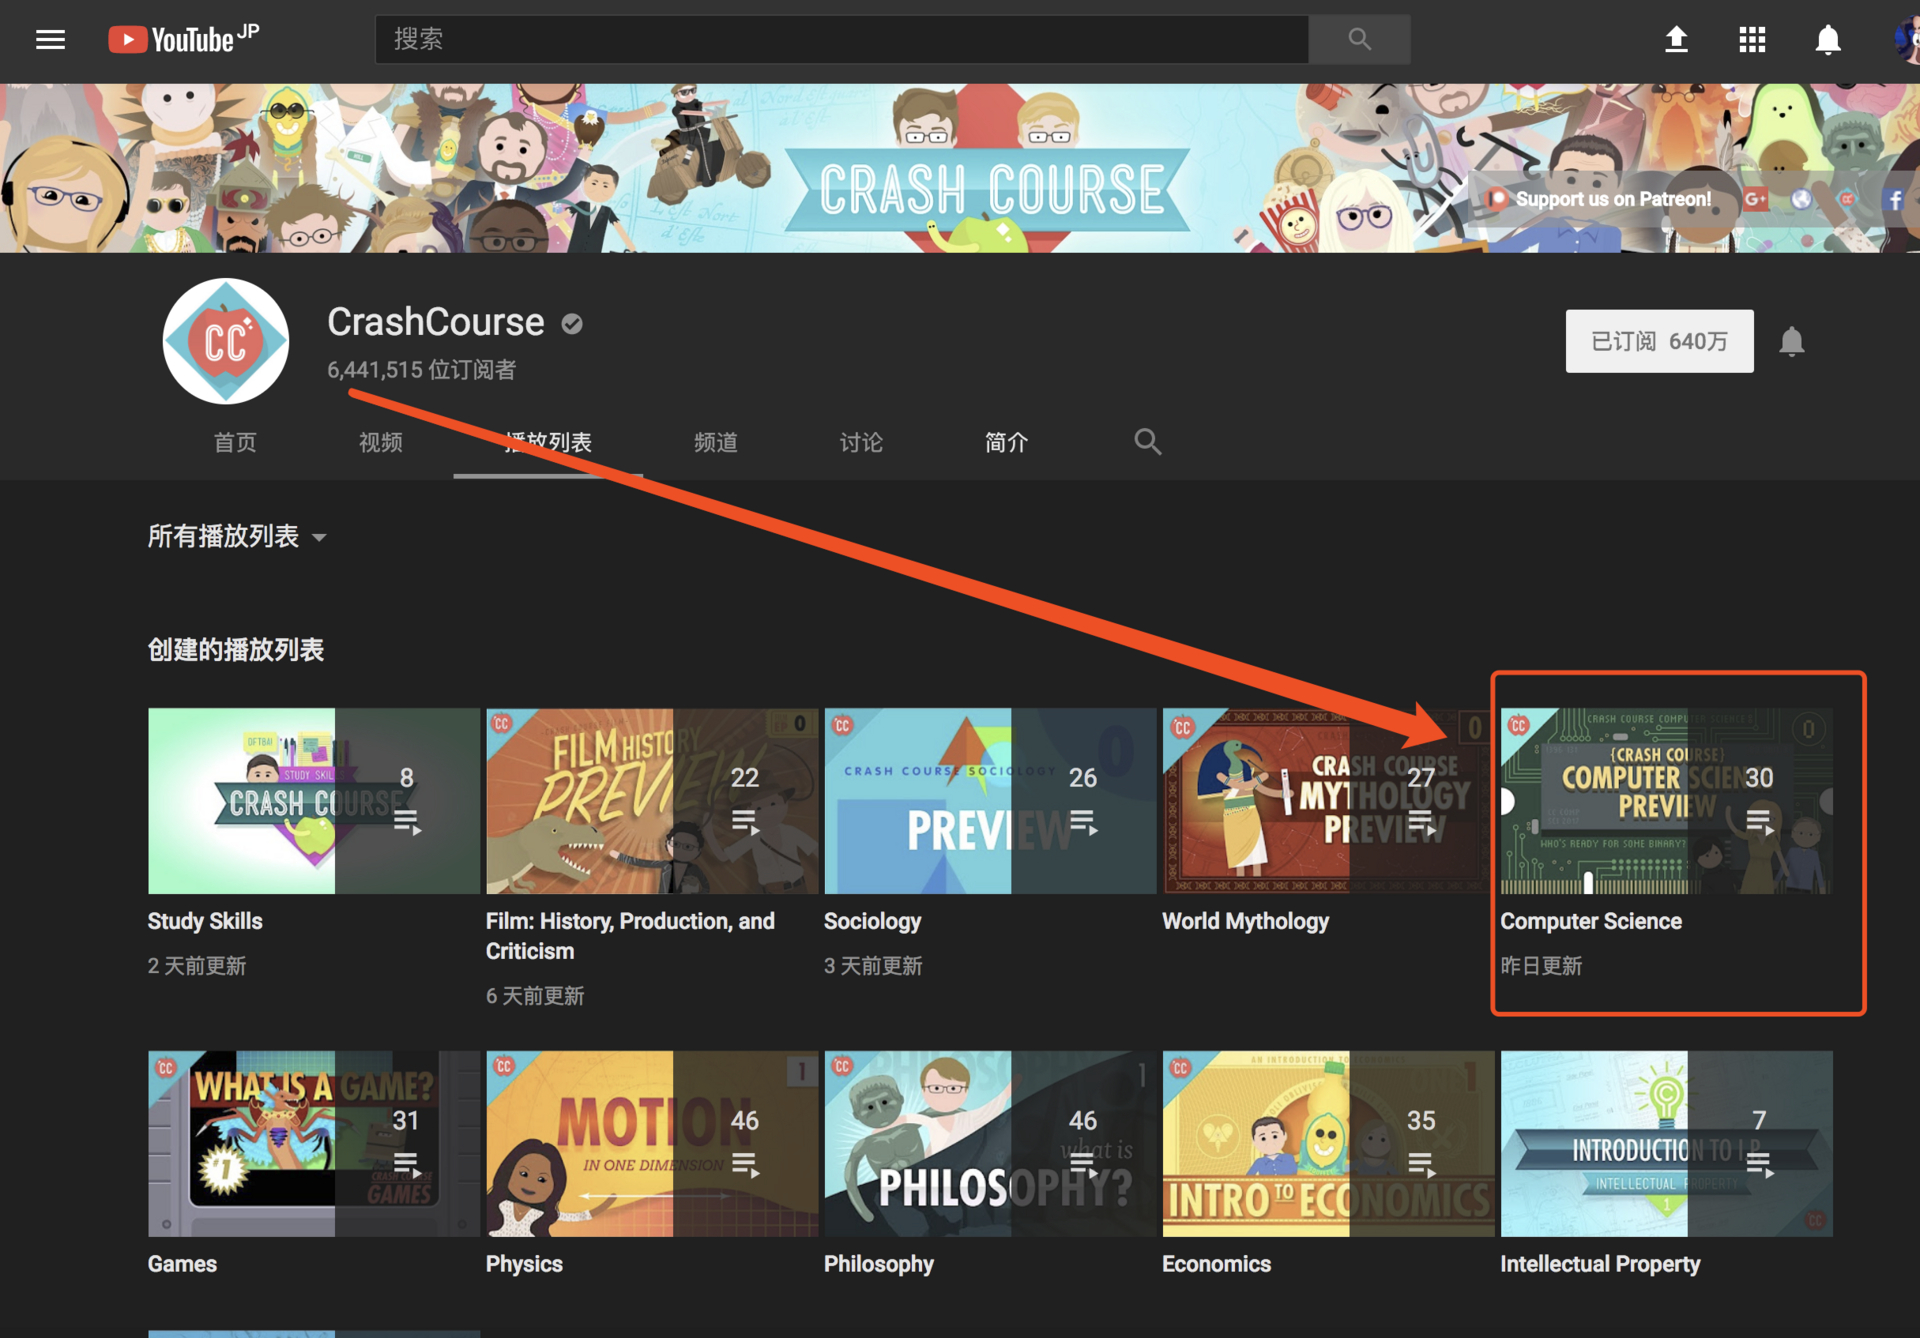Click the 6,441,515 位订阅者 subscriber count

tap(421, 370)
